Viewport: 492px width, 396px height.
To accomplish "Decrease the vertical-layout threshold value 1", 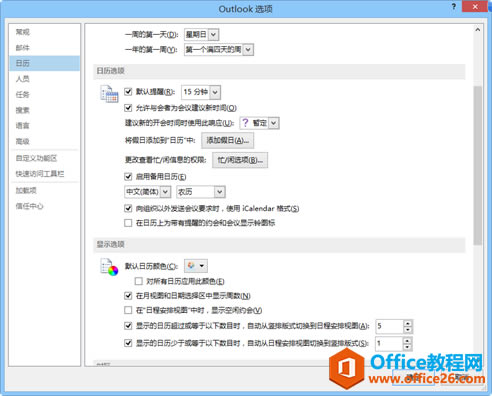I will pos(408,347).
